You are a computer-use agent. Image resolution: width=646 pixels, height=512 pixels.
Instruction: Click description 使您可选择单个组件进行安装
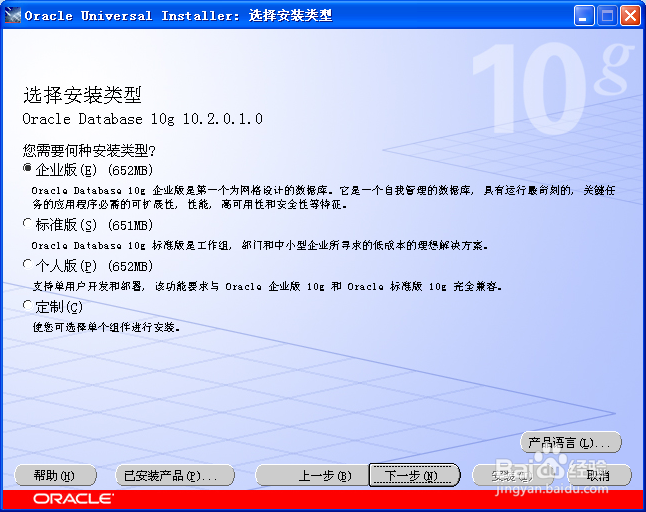pos(106,327)
